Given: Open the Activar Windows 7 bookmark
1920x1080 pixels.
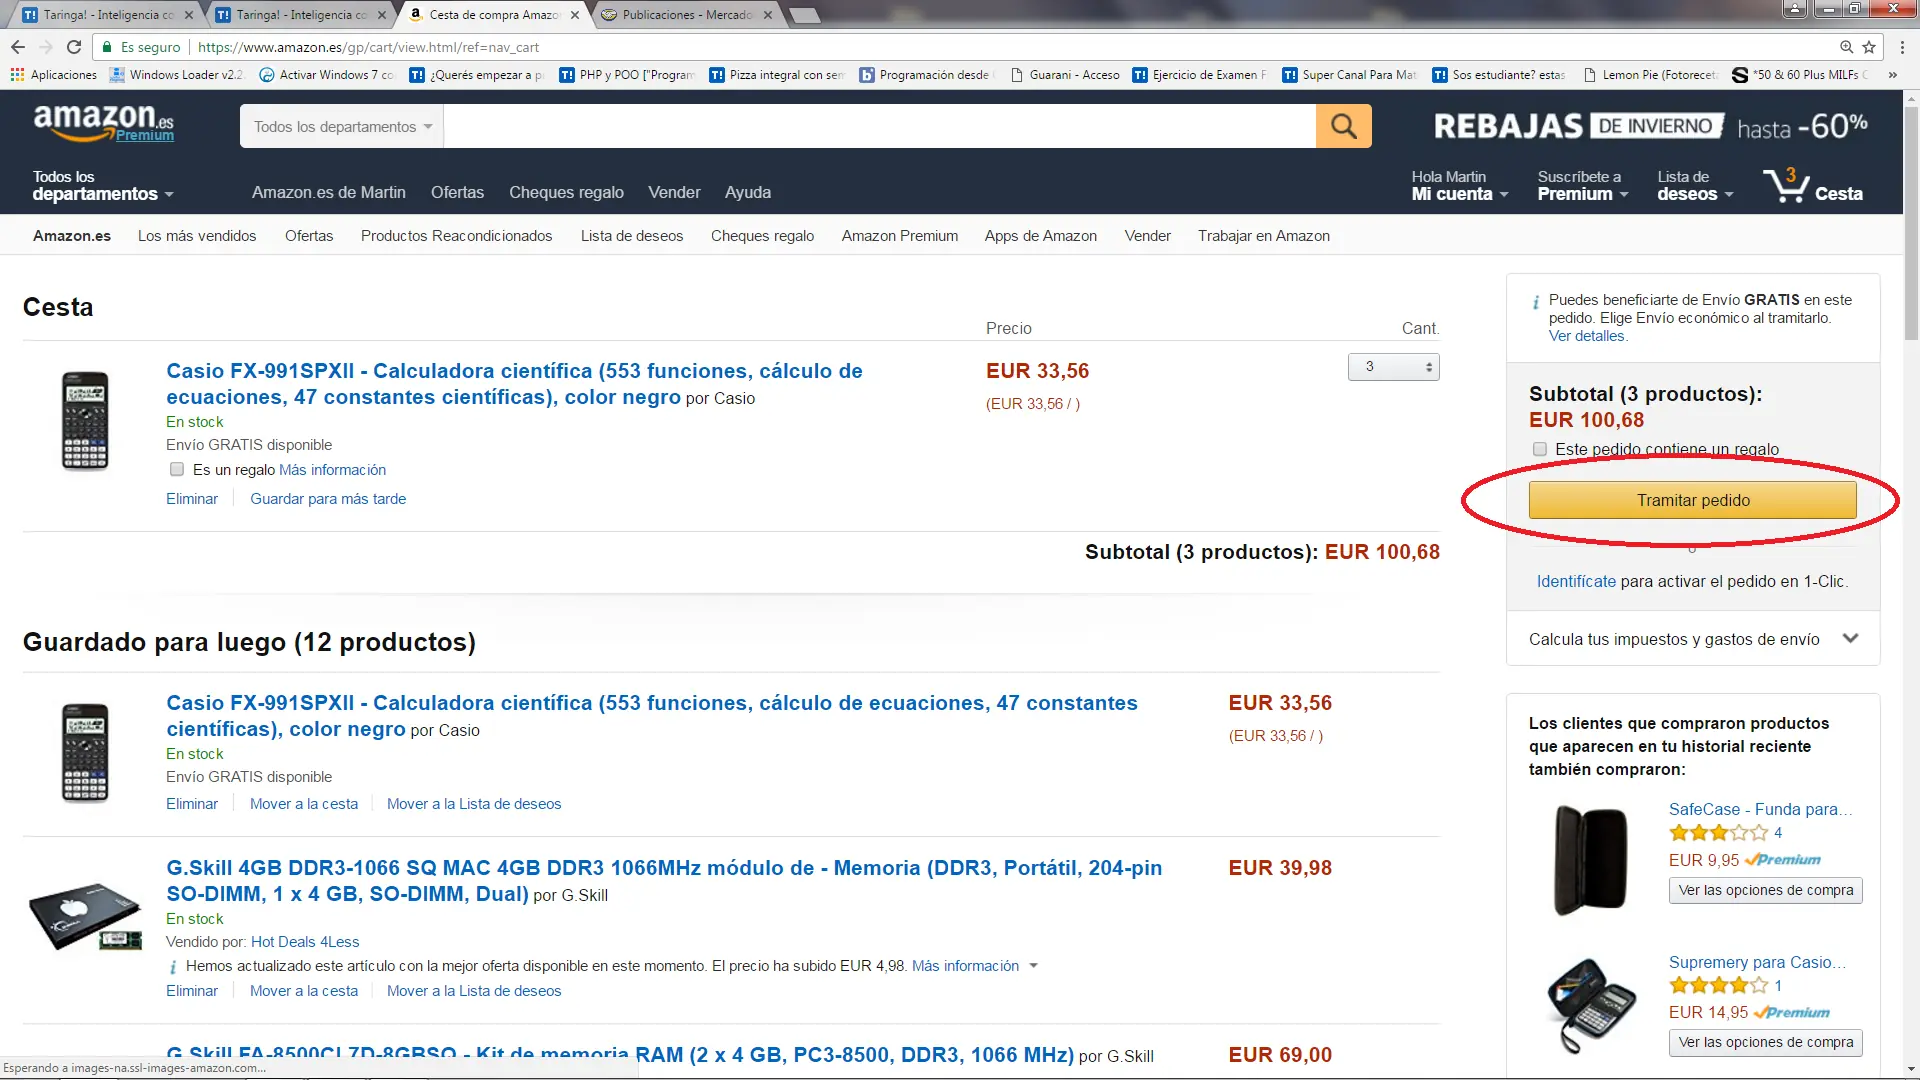Looking at the screenshot, I should click(x=327, y=75).
